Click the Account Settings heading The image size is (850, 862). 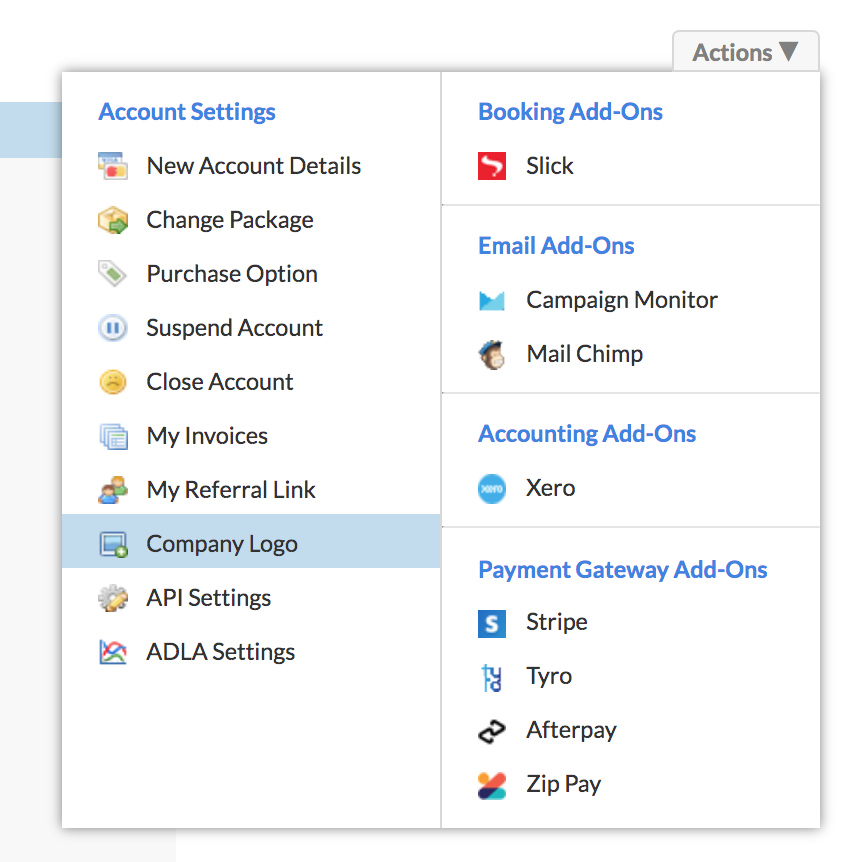(187, 112)
